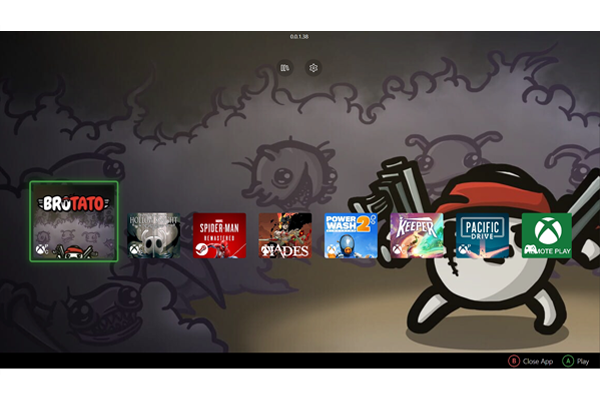Open the library icon at top
Viewport: 600px width, 400px height.
click(x=285, y=68)
